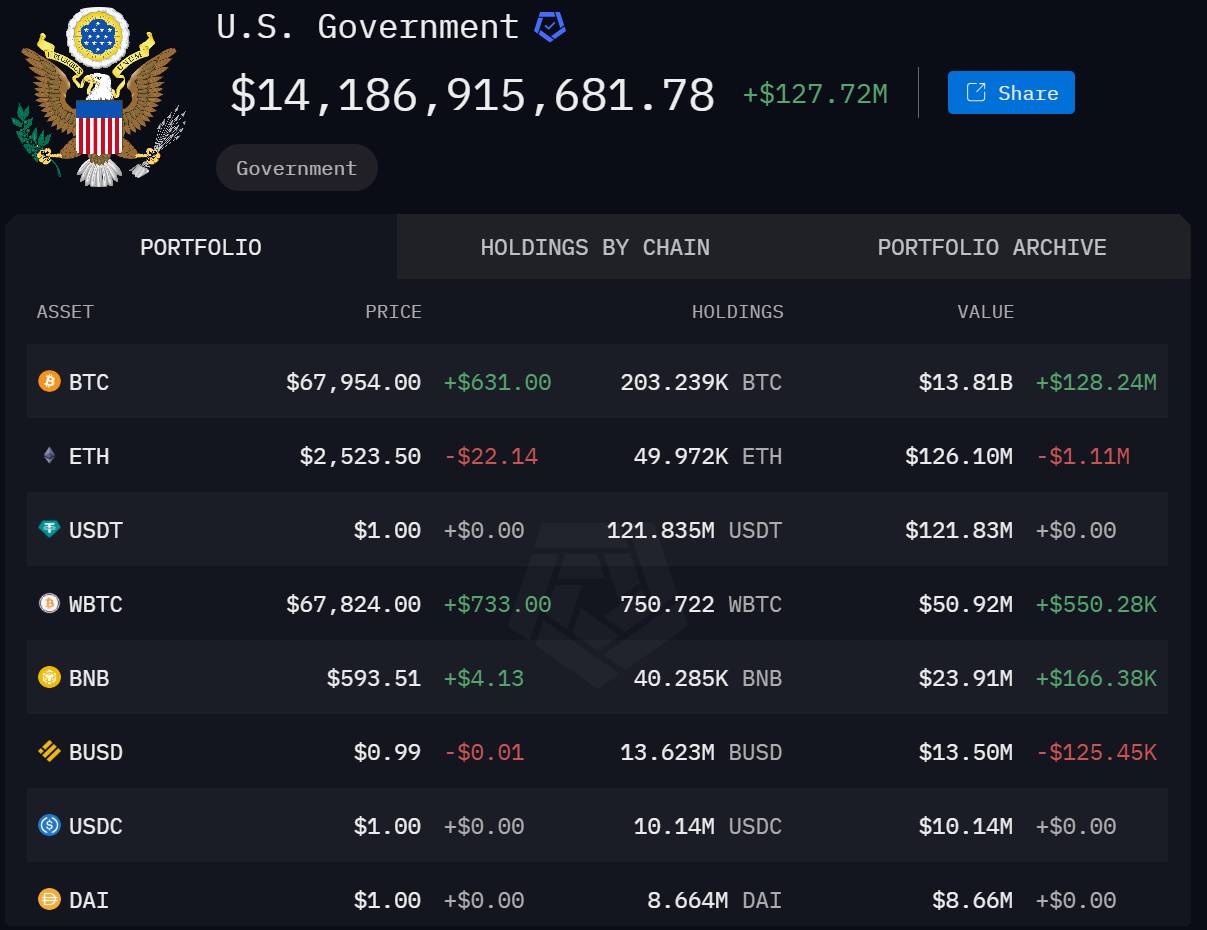This screenshot has height=930, width=1207.
Task: Click the HOLDINGS column header
Action: point(738,312)
